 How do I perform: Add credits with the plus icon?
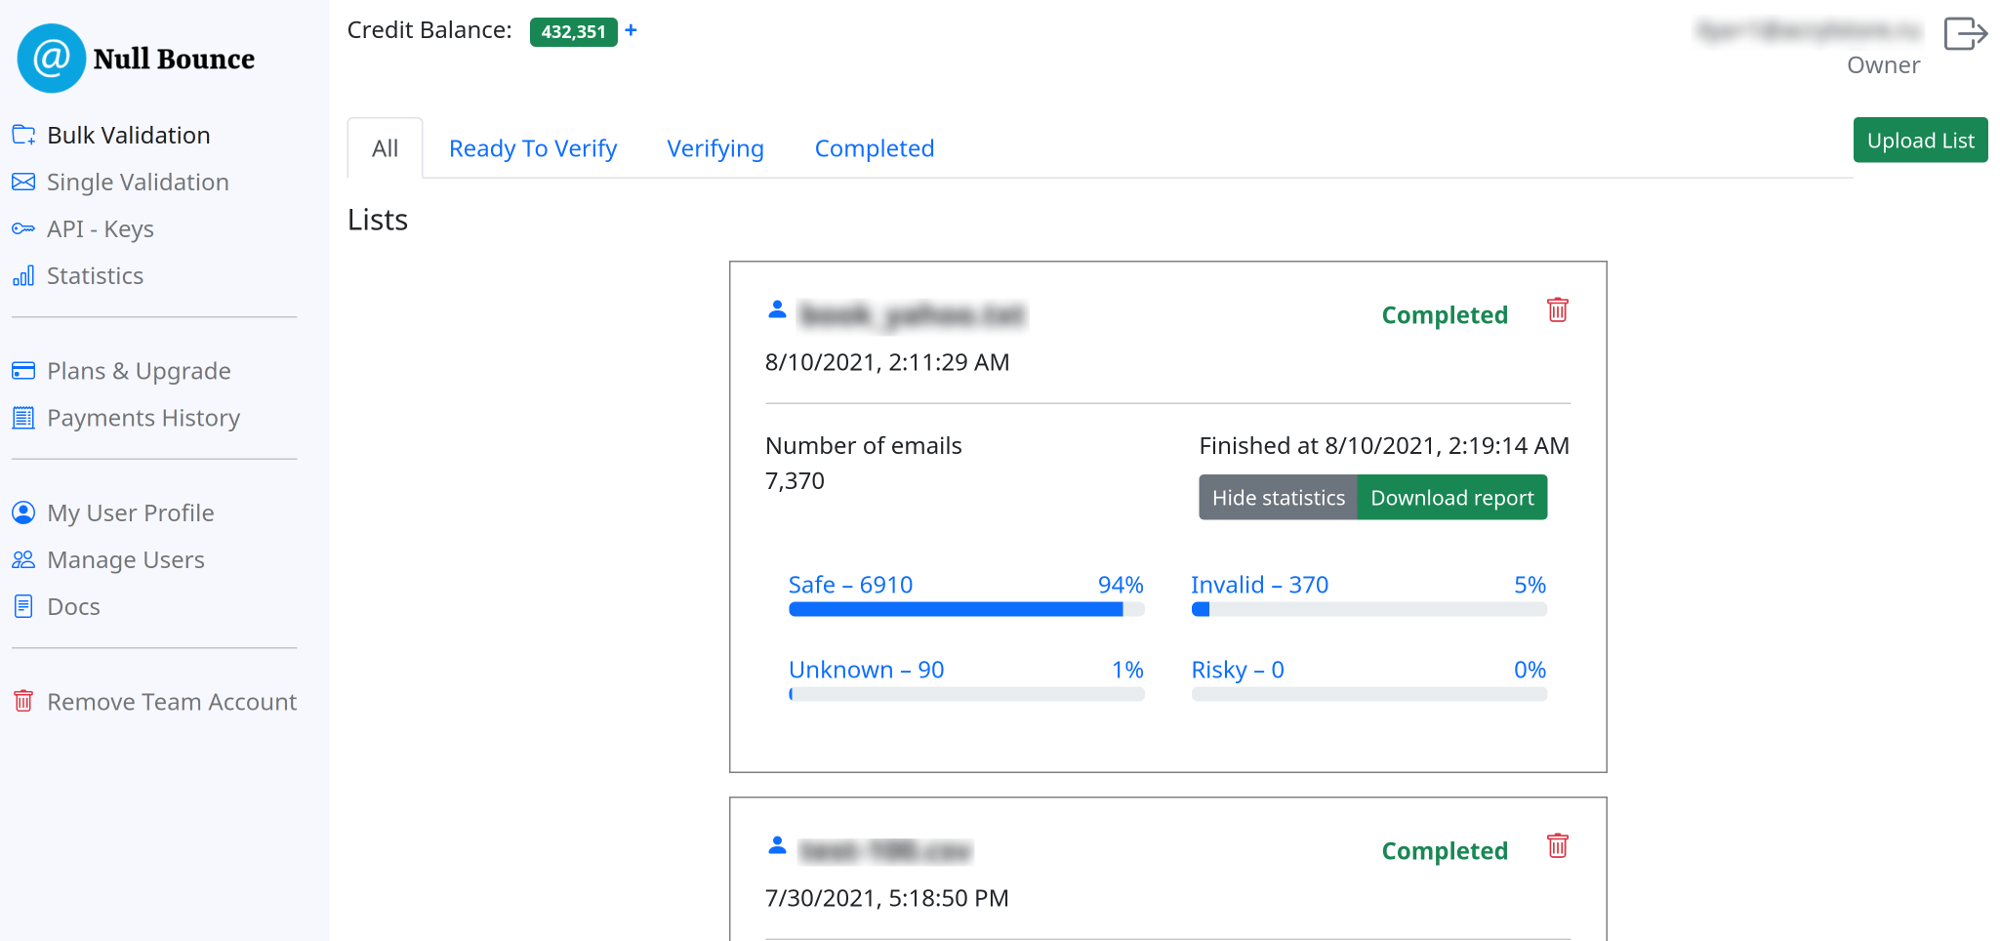click(x=631, y=30)
